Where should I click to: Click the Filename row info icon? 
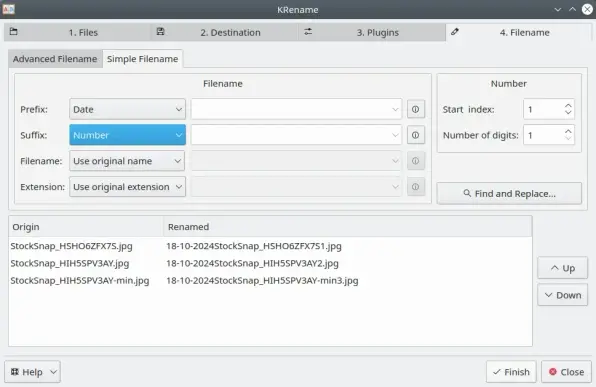point(415,161)
